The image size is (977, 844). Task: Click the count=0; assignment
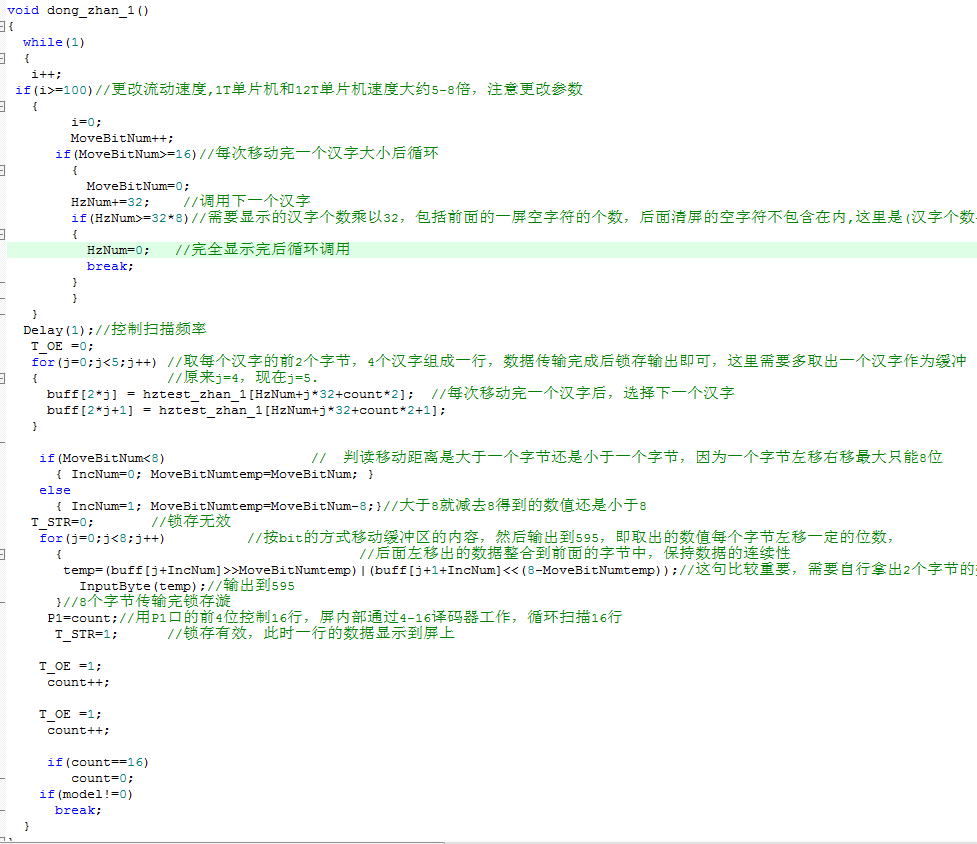102,778
